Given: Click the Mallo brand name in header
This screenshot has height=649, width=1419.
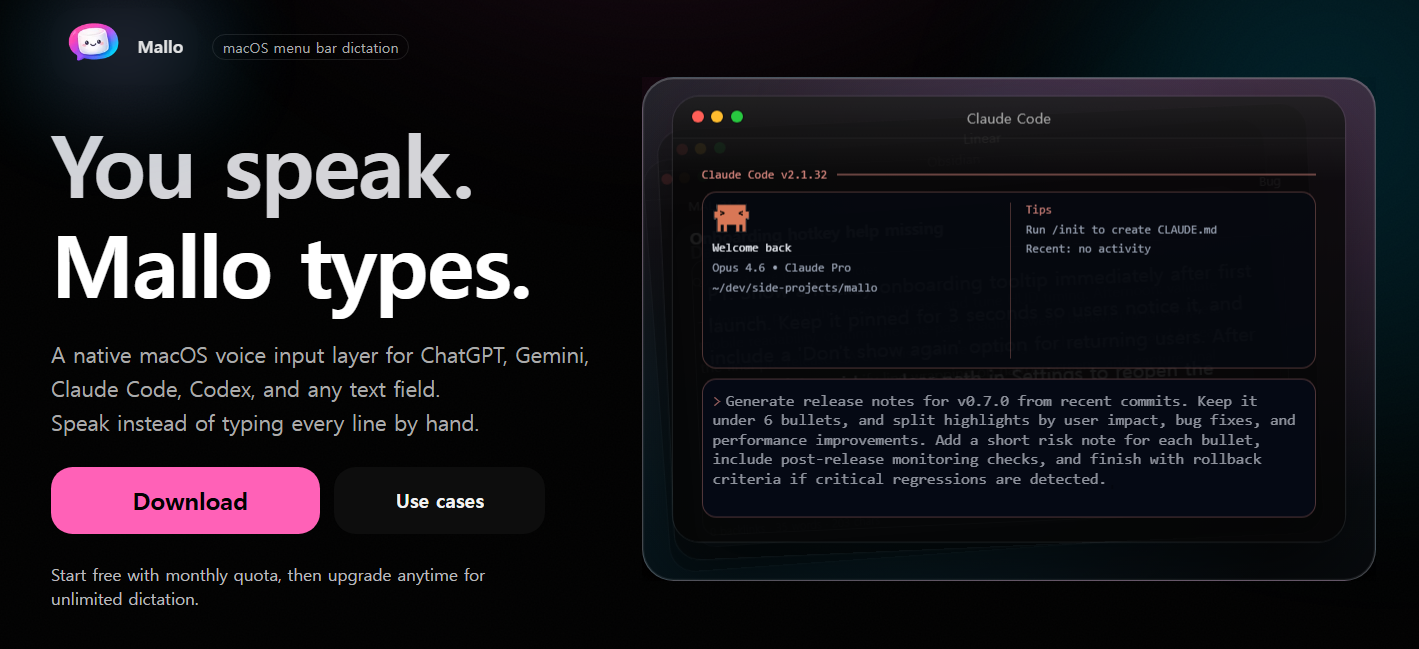Looking at the screenshot, I should 160,47.
